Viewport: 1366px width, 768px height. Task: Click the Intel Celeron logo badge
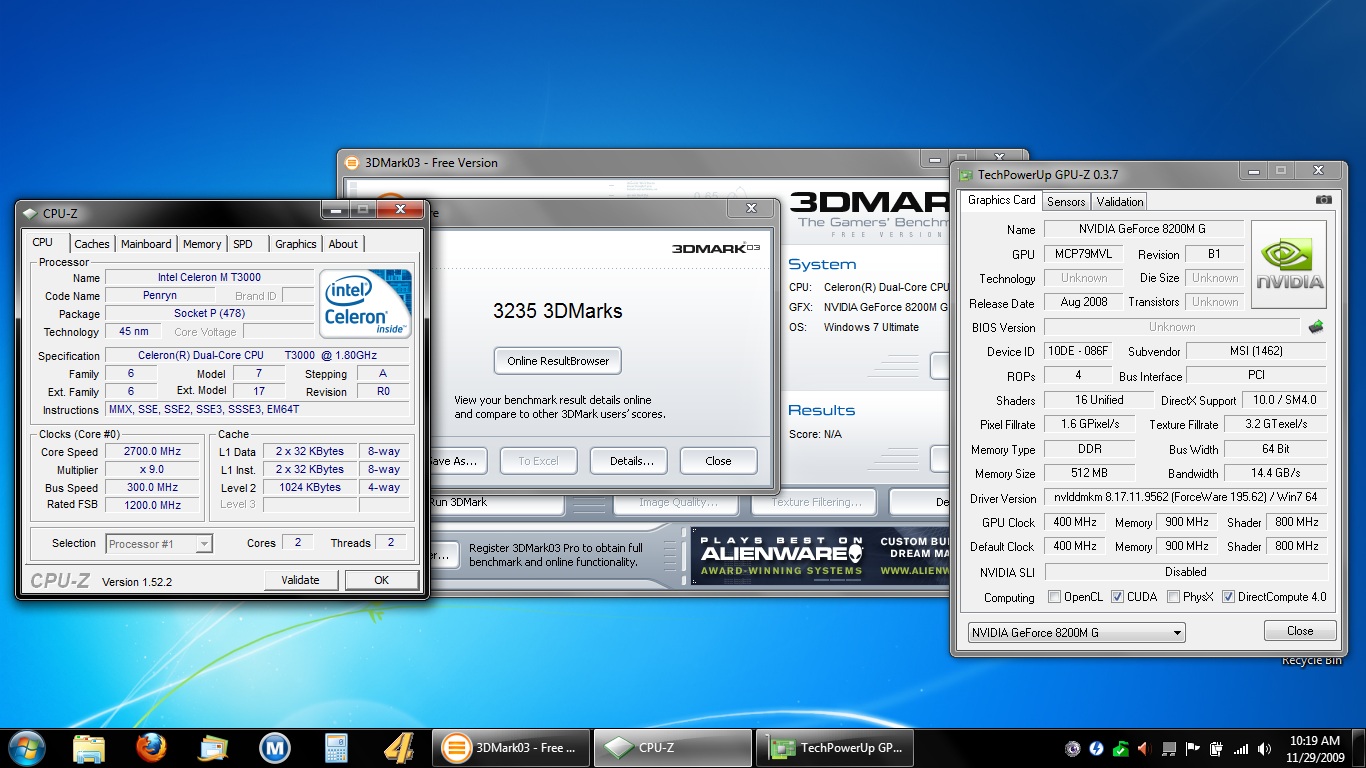[x=366, y=303]
